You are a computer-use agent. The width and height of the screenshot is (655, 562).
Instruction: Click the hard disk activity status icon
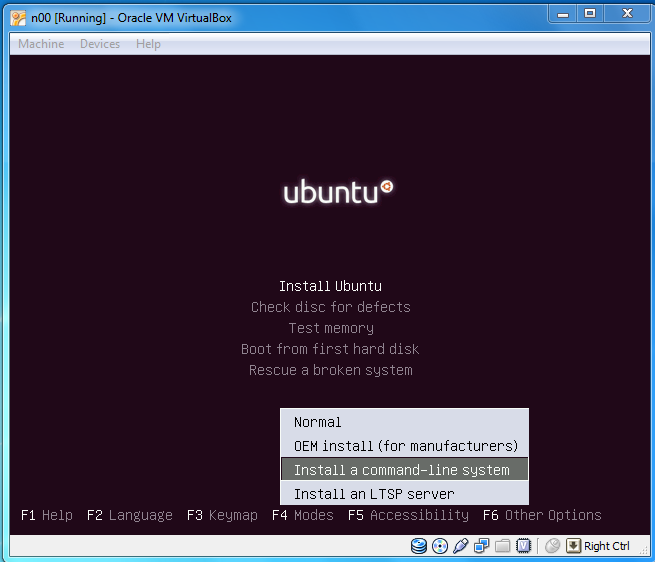[x=419, y=546]
